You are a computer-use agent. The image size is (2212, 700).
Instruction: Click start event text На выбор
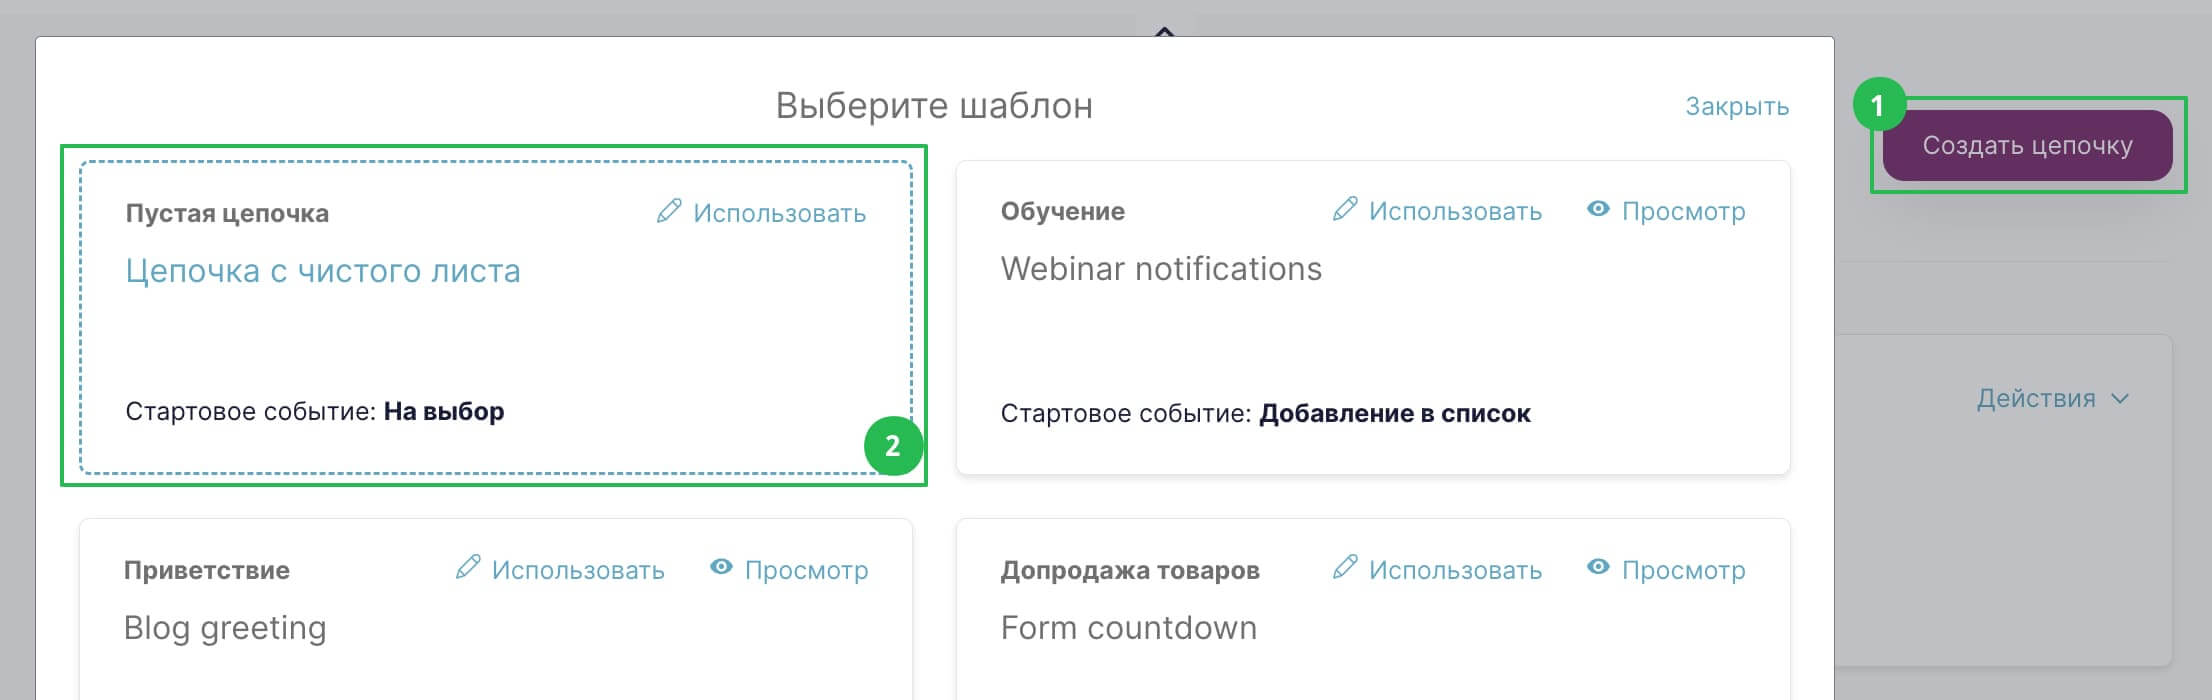(x=444, y=412)
